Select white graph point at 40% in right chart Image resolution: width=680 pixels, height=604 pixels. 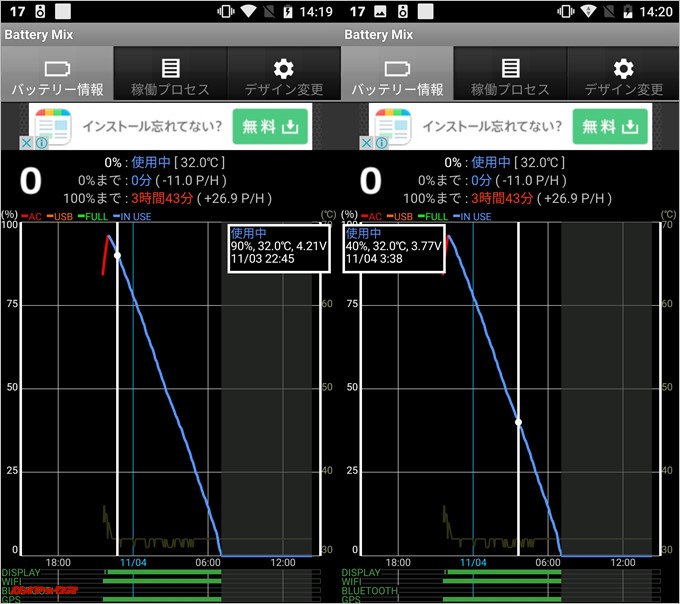tap(518, 422)
